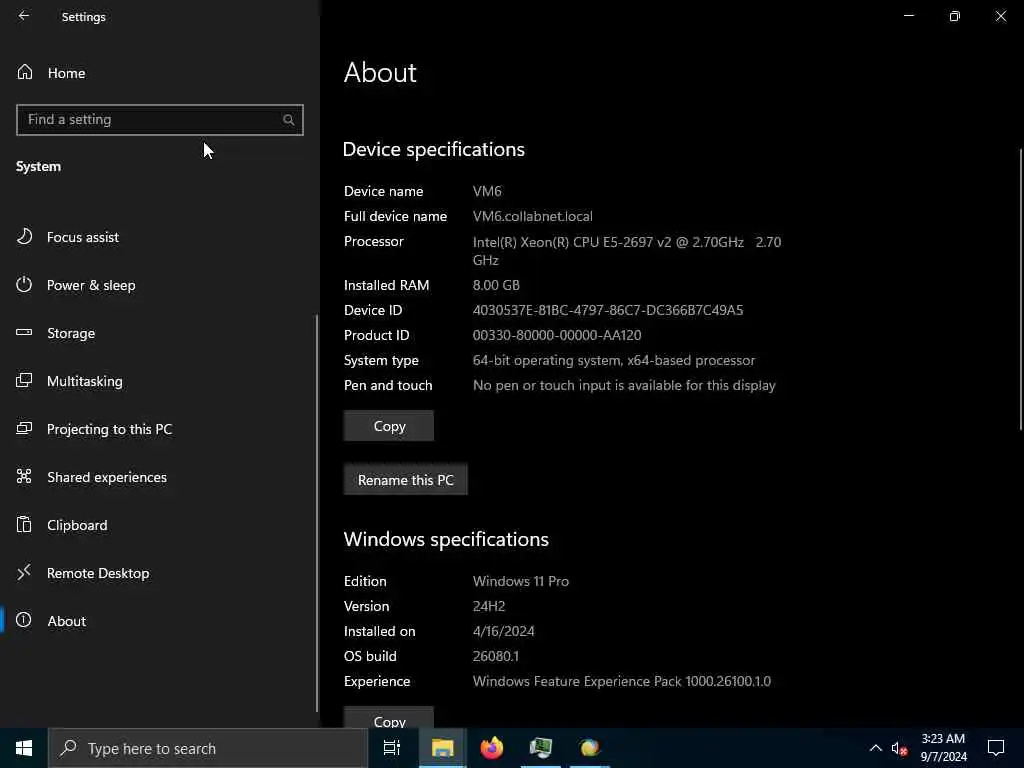The height and width of the screenshot is (768, 1024).
Task: Open Focus assist settings
Action: (159, 237)
